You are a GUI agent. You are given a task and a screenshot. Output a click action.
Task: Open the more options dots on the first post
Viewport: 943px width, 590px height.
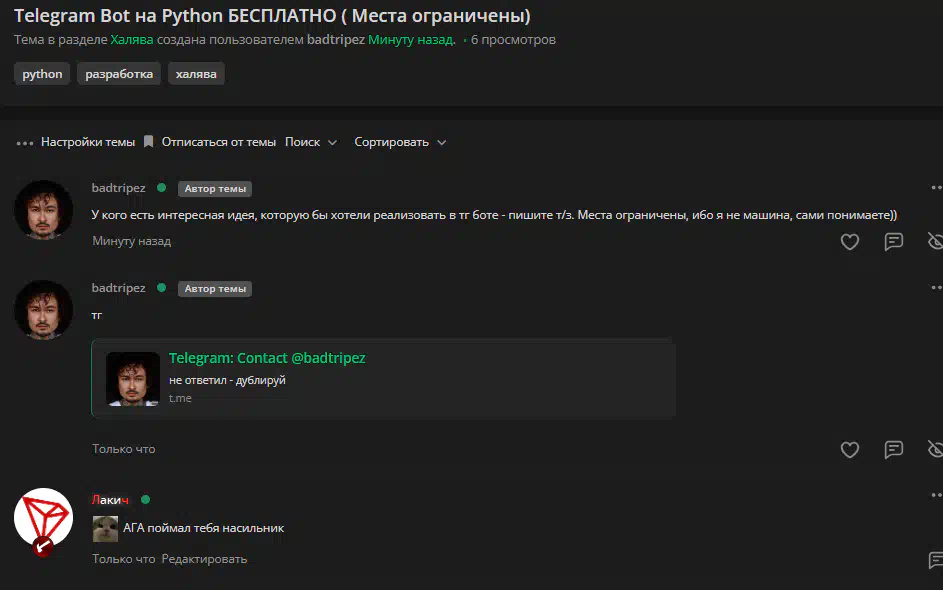coord(936,188)
